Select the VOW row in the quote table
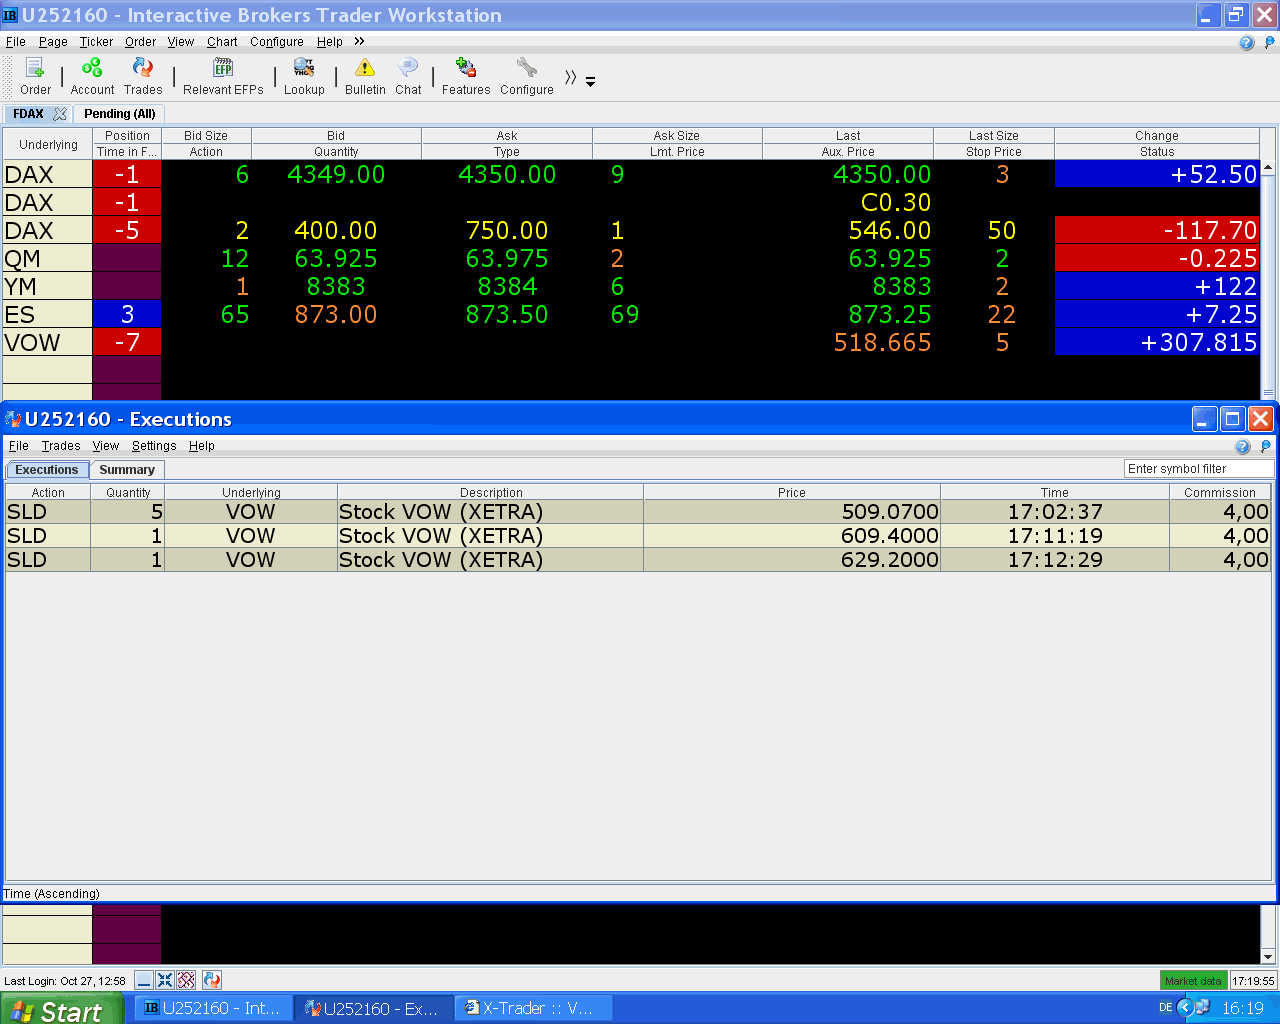 click(47, 342)
